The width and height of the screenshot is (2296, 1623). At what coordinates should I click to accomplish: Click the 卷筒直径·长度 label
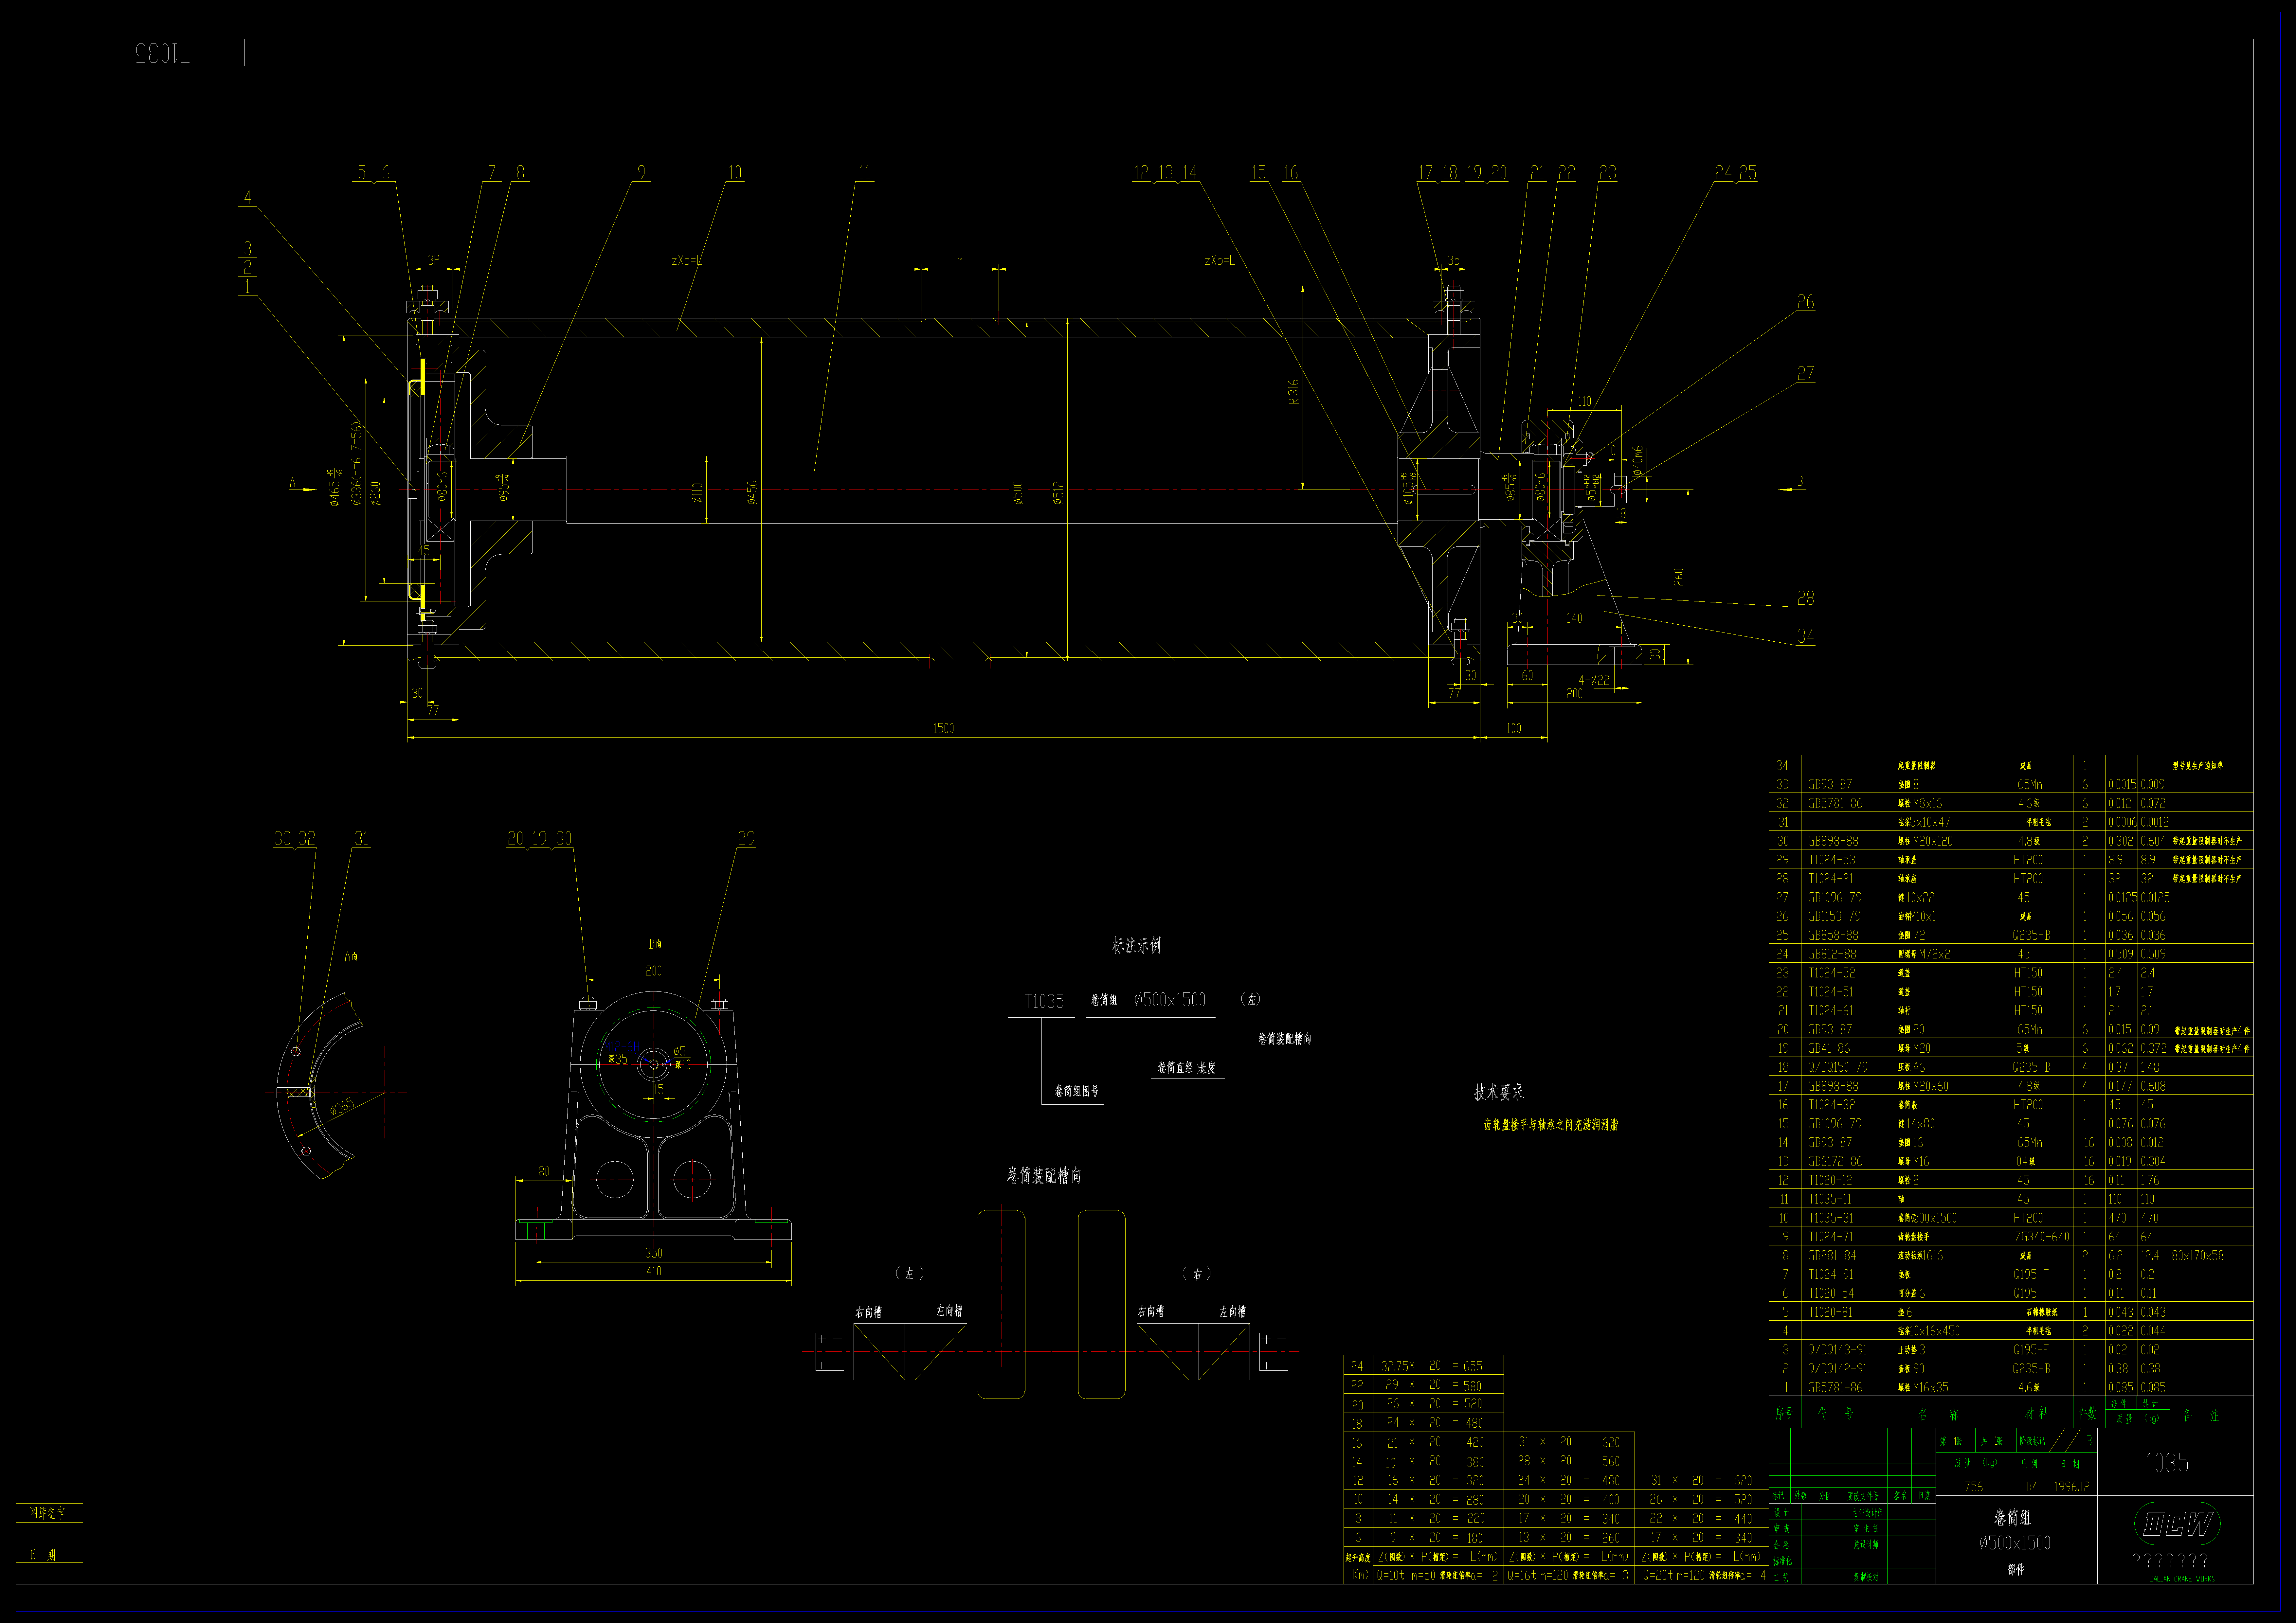pos(1187,1068)
